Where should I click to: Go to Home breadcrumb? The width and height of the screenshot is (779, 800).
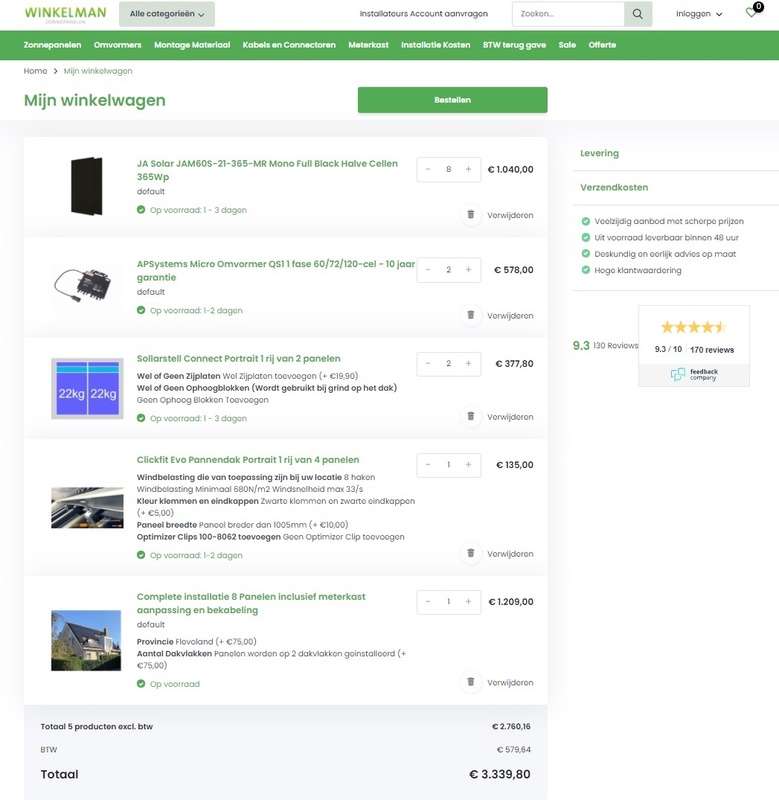35,71
